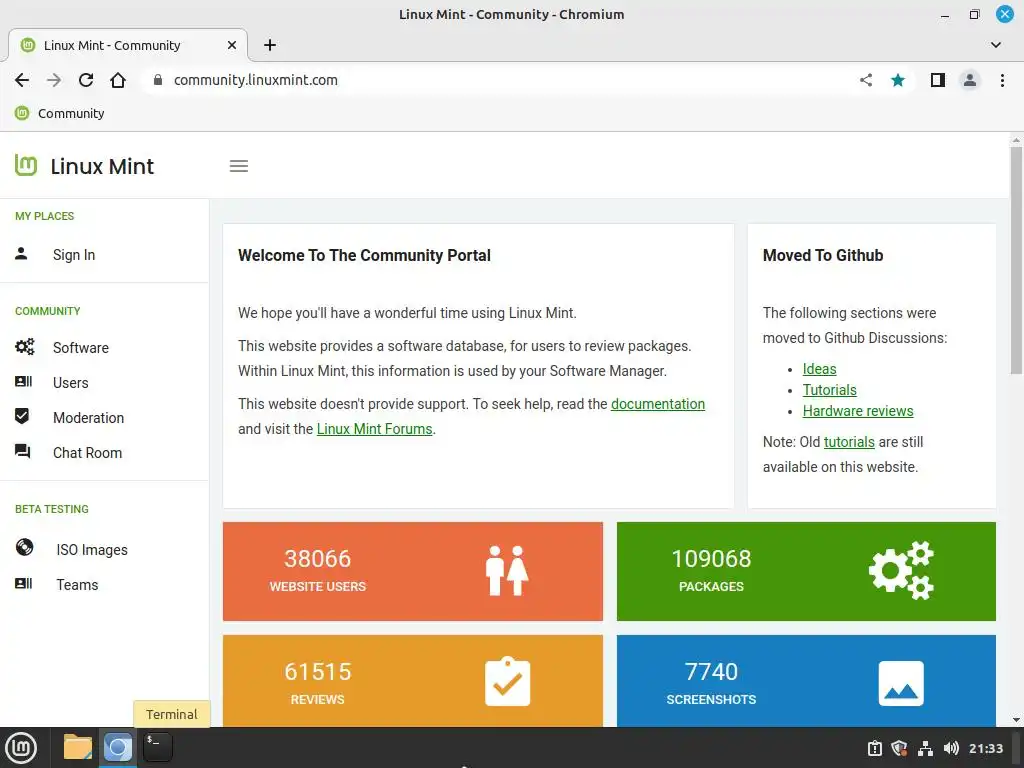Click the Linux Mint site title
This screenshot has width=1024, height=768.
click(103, 167)
